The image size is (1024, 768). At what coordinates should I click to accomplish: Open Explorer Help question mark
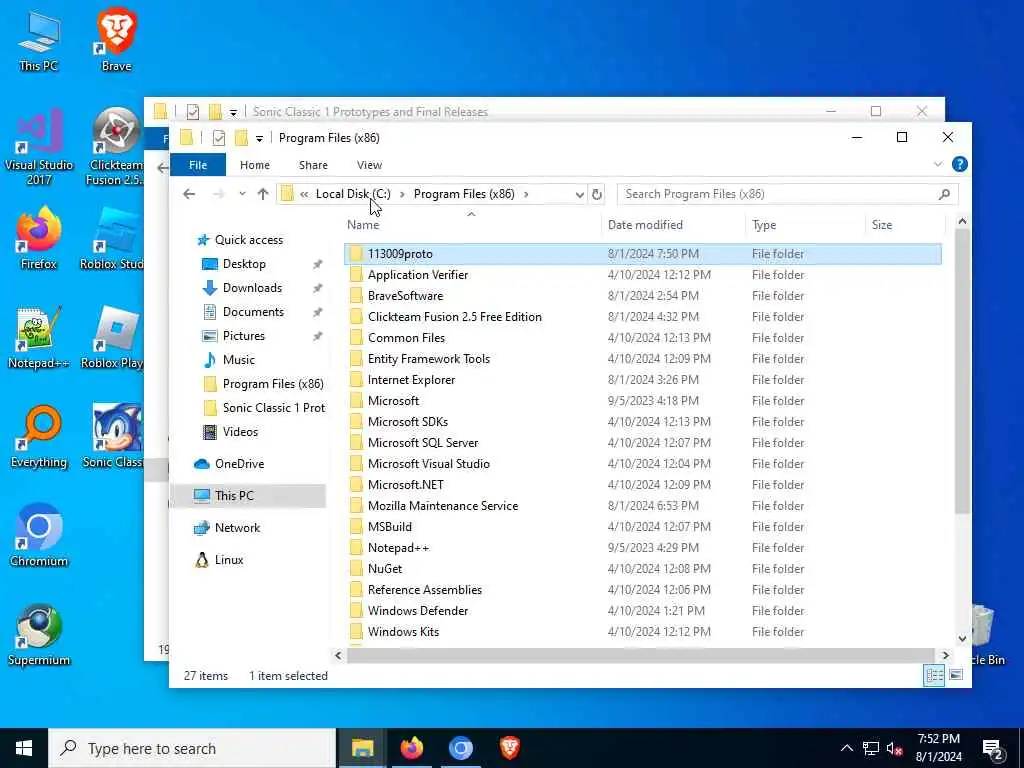pos(959,165)
